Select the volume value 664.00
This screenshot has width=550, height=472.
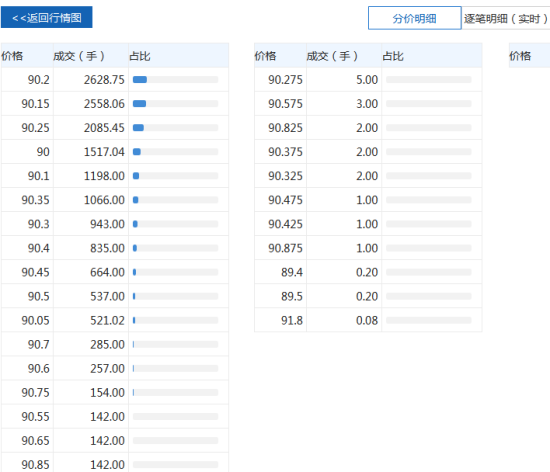pos(107,272)
